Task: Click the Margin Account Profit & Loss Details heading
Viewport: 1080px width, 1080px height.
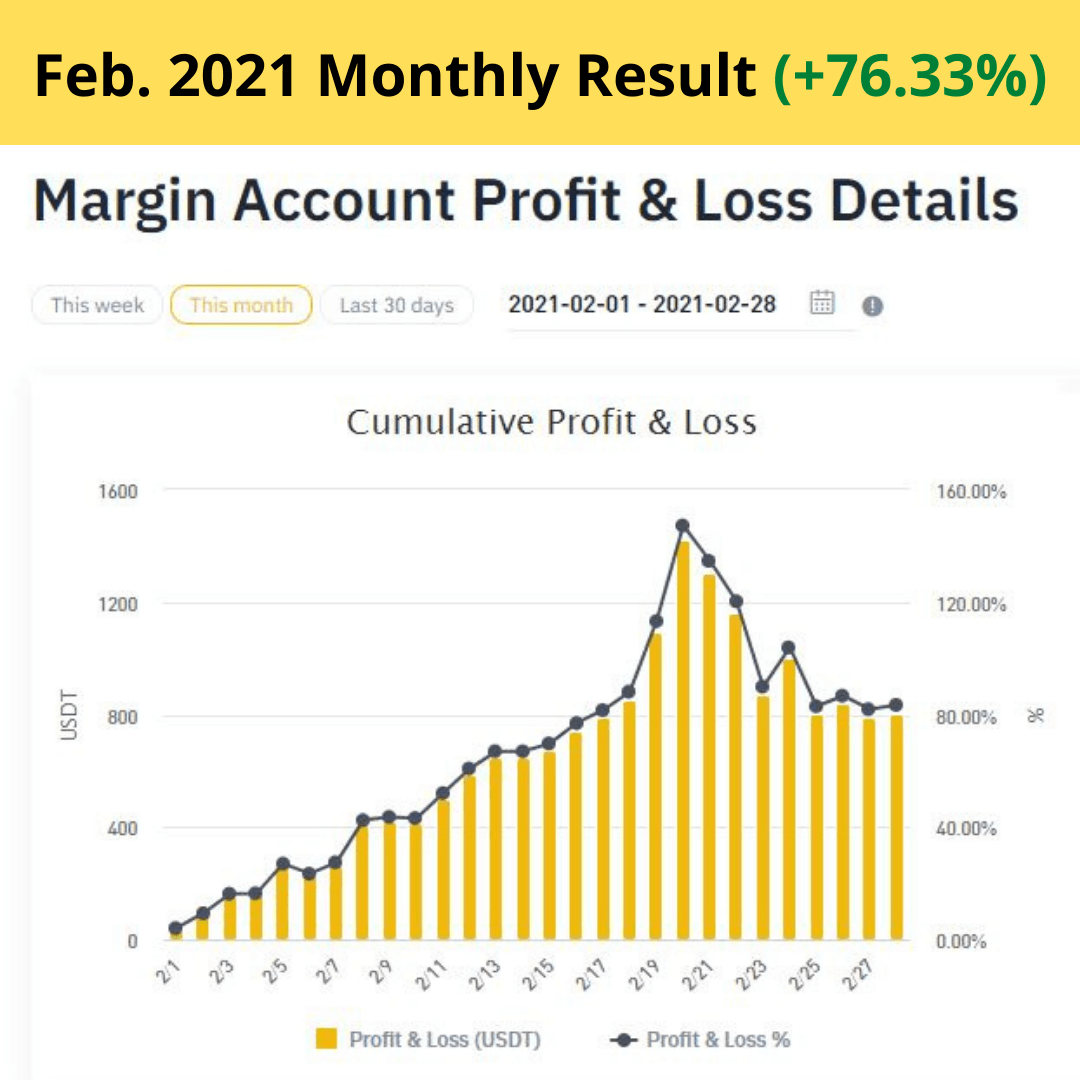Action: point(526,201)
